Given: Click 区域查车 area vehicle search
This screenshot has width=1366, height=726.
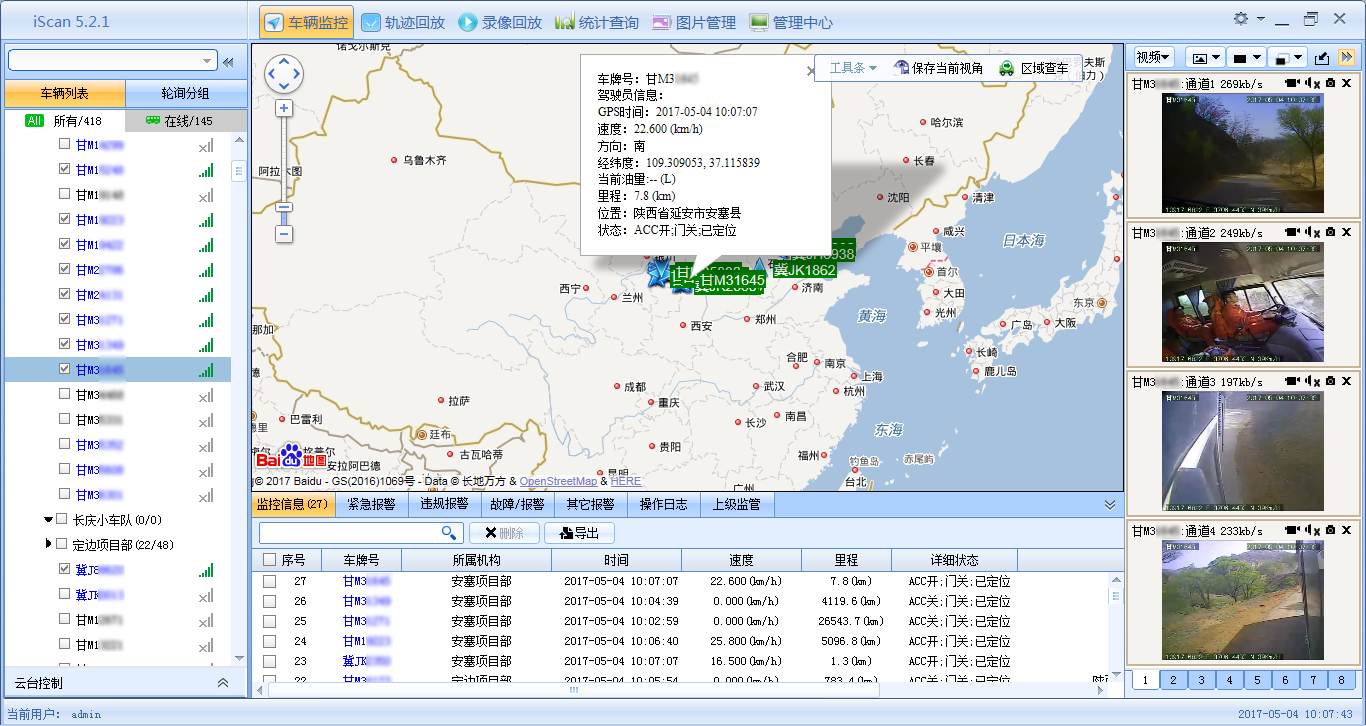Looking at the screenshot, I should (1034, 68).
